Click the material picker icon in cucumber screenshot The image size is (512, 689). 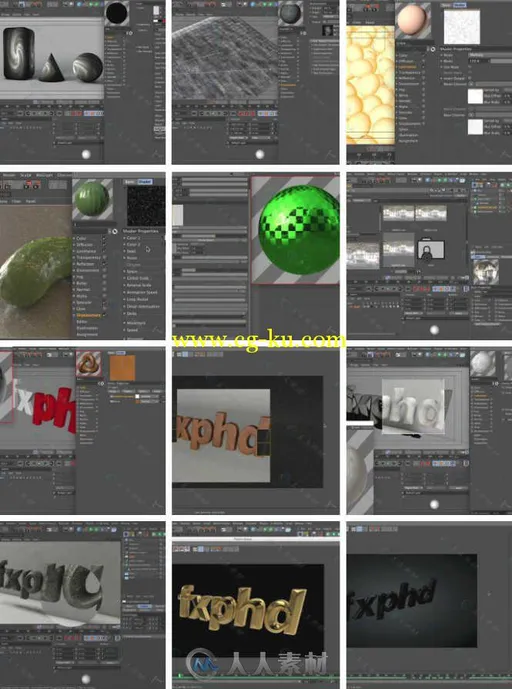[x=114, y=232]
